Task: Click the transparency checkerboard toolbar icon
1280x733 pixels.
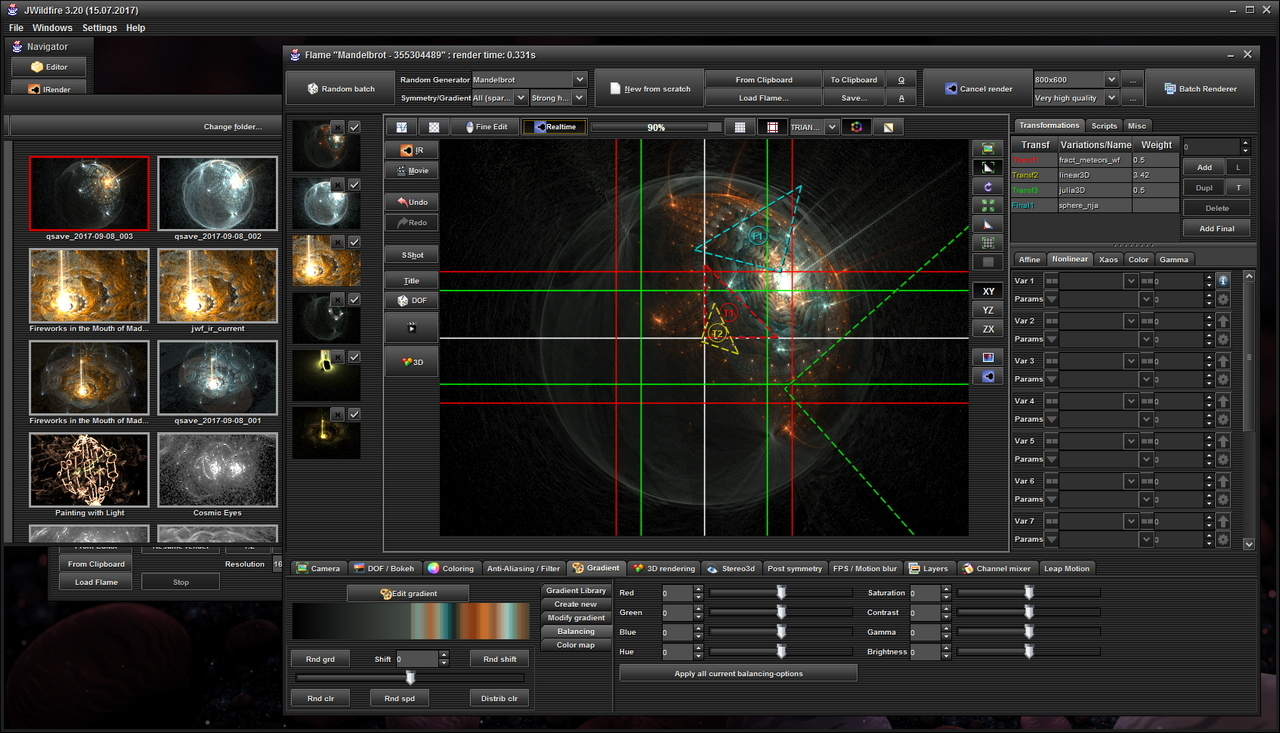Action: click(434, 127)
